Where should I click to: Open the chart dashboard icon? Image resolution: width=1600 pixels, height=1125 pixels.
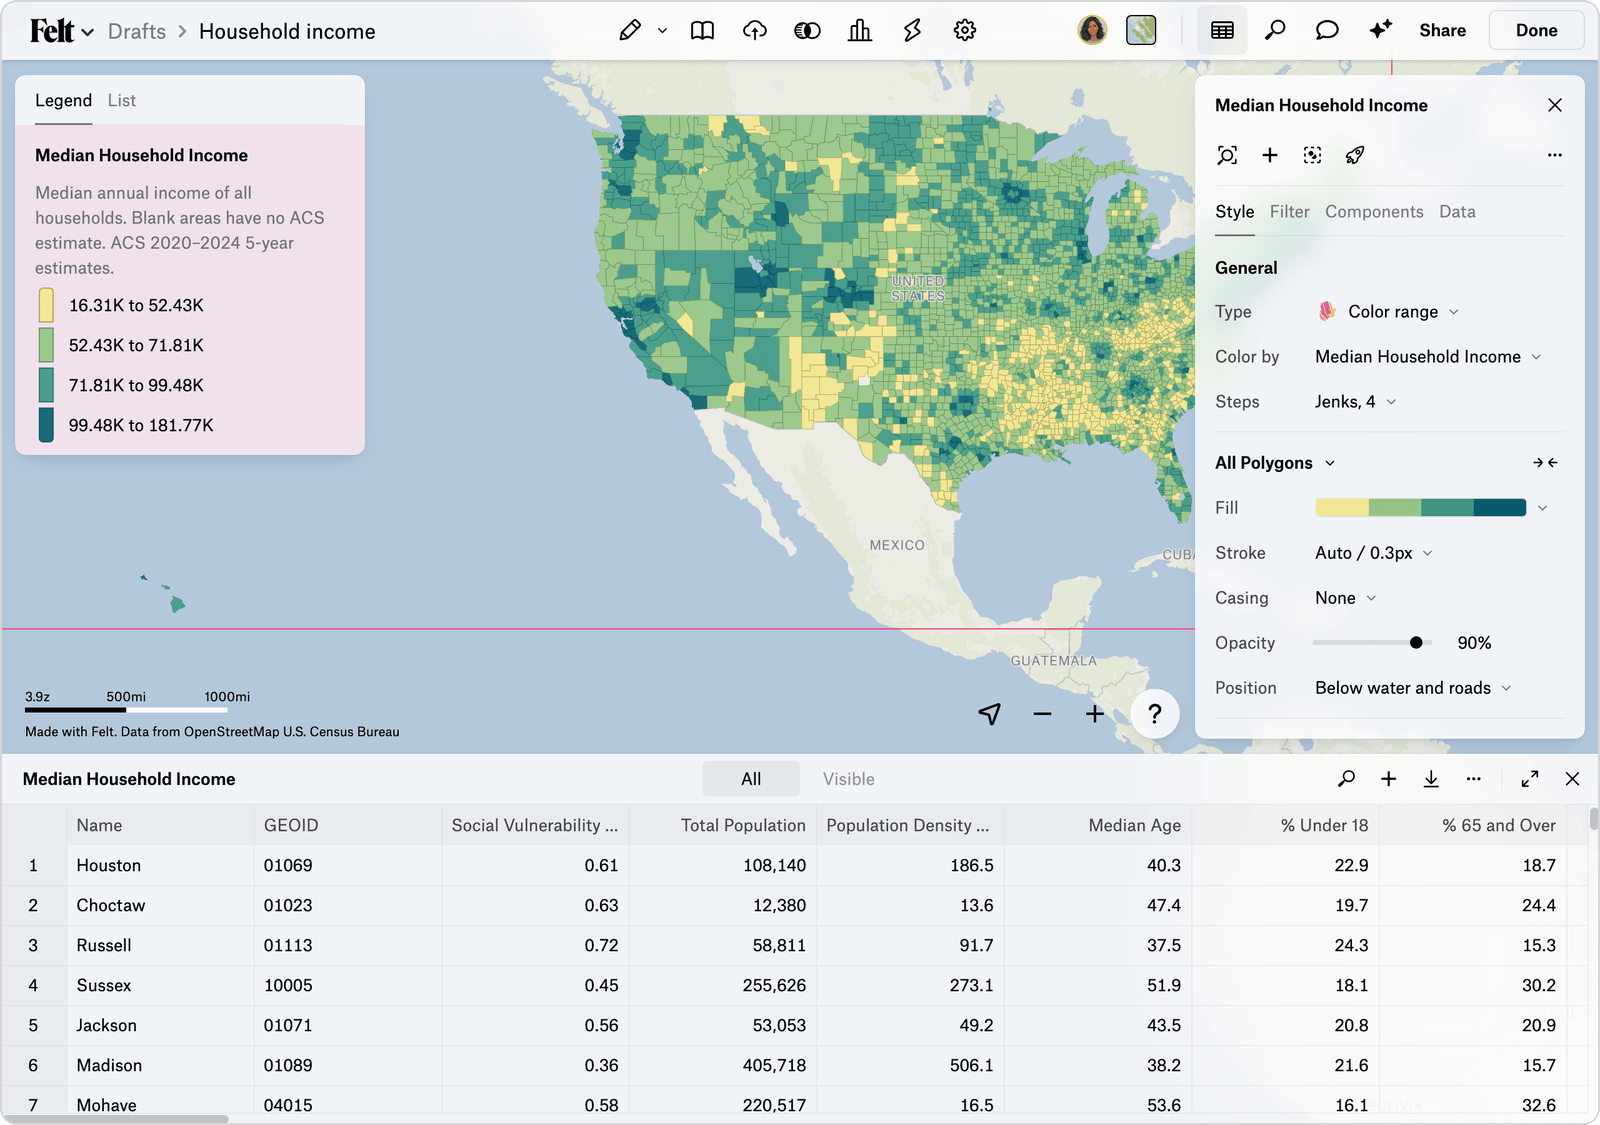[x=860, y=31]
